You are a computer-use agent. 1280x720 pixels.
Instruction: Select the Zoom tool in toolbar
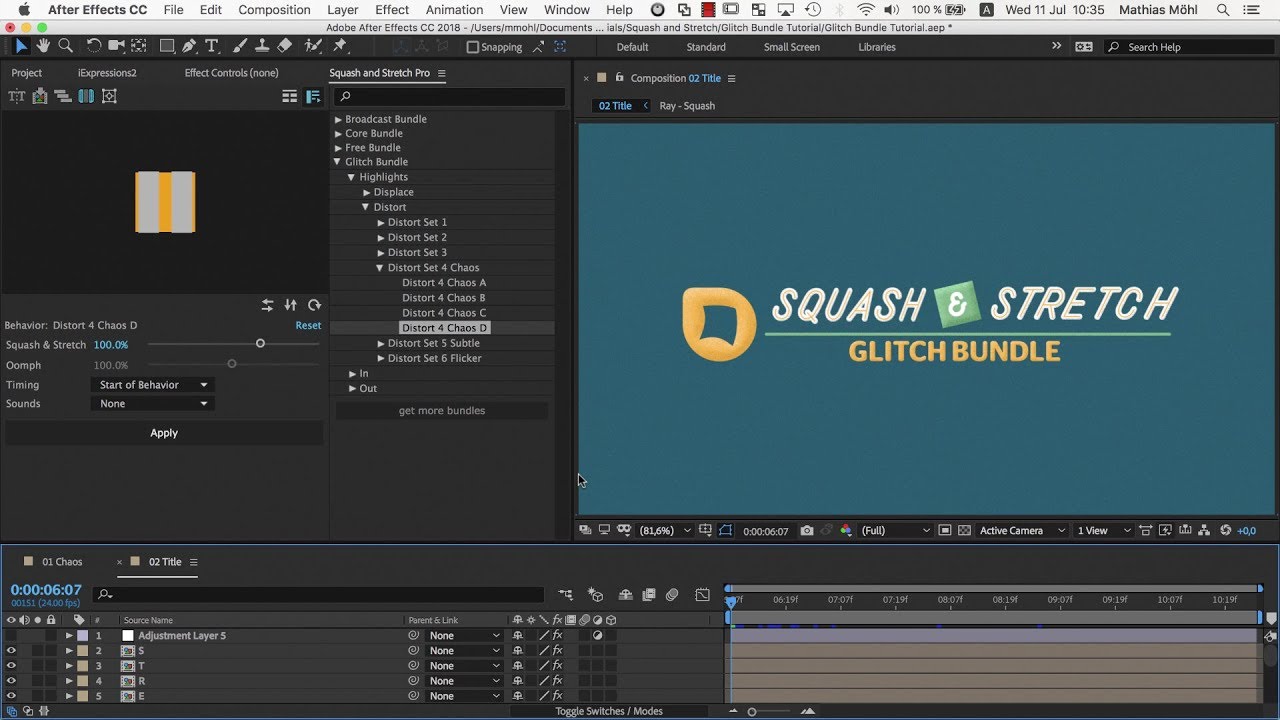pyautogui.click(x=65, y=46)
